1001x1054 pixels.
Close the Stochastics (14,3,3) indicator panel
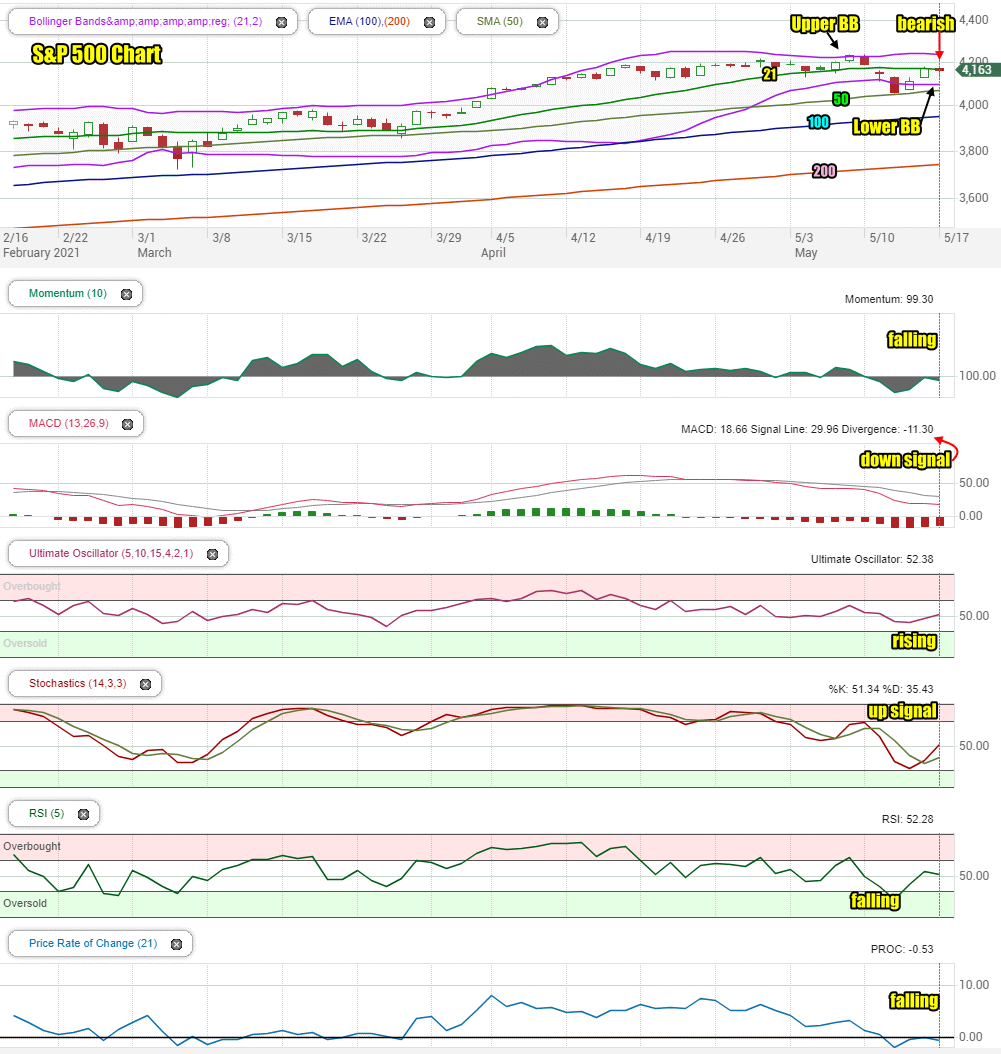[x=145, y=684]
